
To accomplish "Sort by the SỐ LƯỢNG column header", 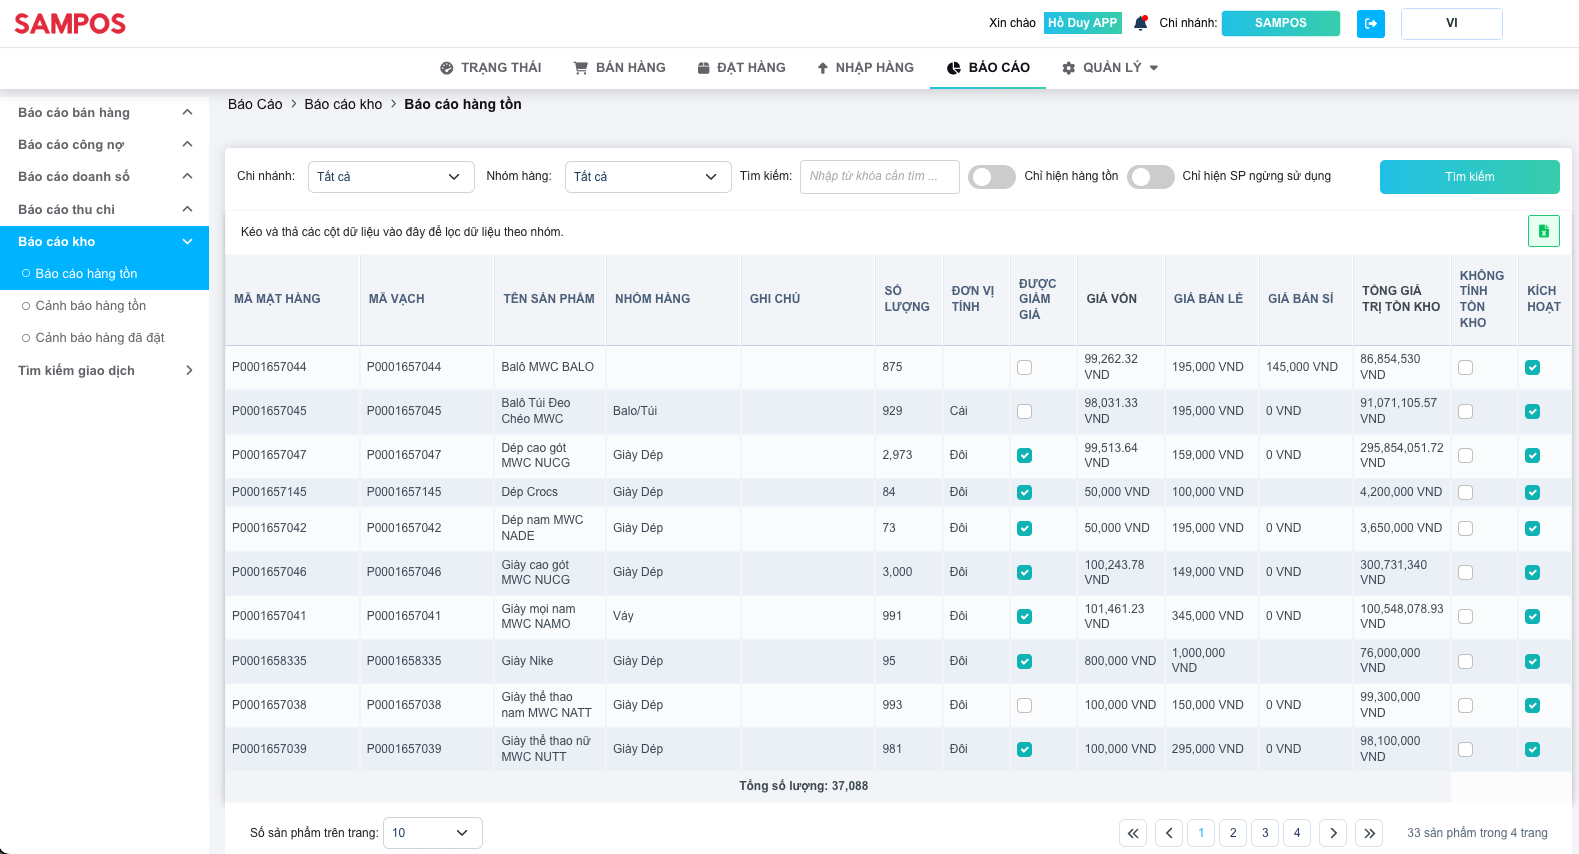I will (x=907, y=299).
